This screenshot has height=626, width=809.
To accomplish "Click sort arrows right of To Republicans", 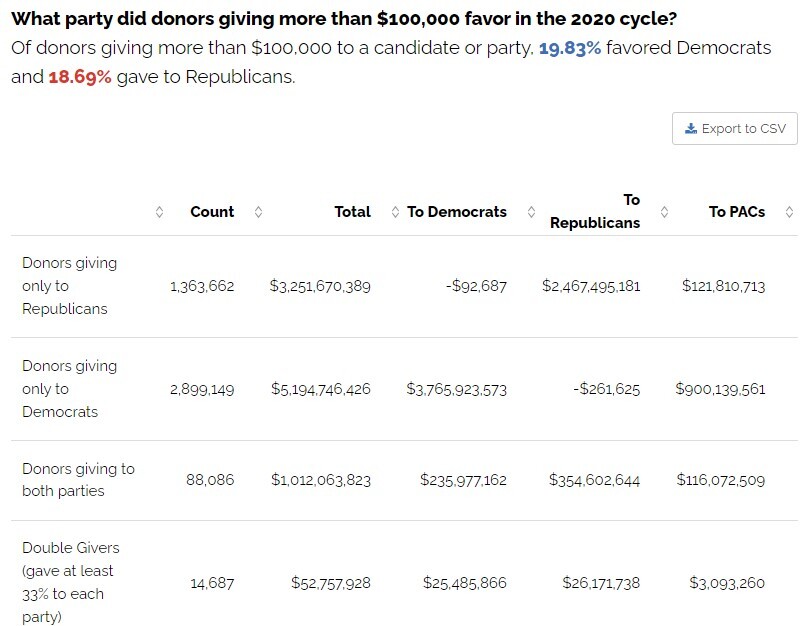I will tap(664, 212).
